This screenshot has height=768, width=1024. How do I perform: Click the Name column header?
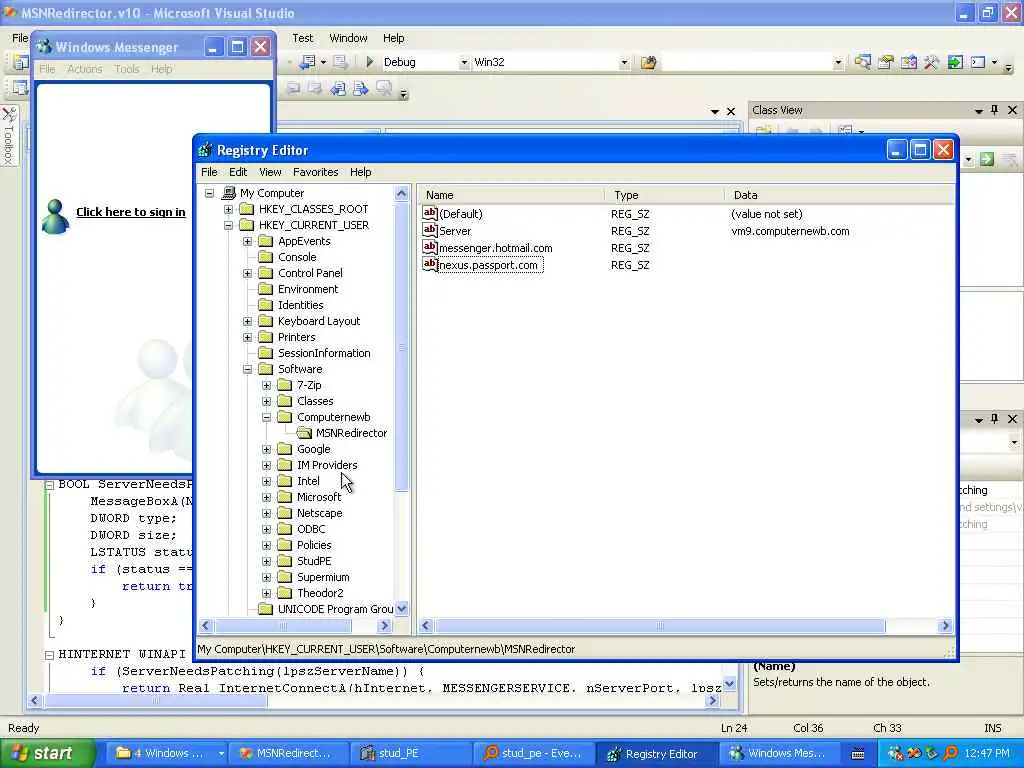point(511,195)
